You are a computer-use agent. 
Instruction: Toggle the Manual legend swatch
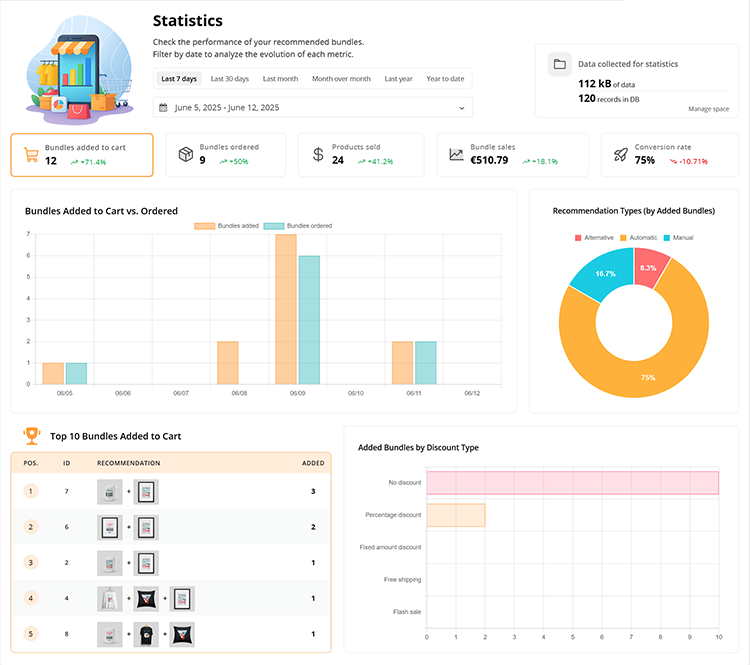click(x=667, y=238)
